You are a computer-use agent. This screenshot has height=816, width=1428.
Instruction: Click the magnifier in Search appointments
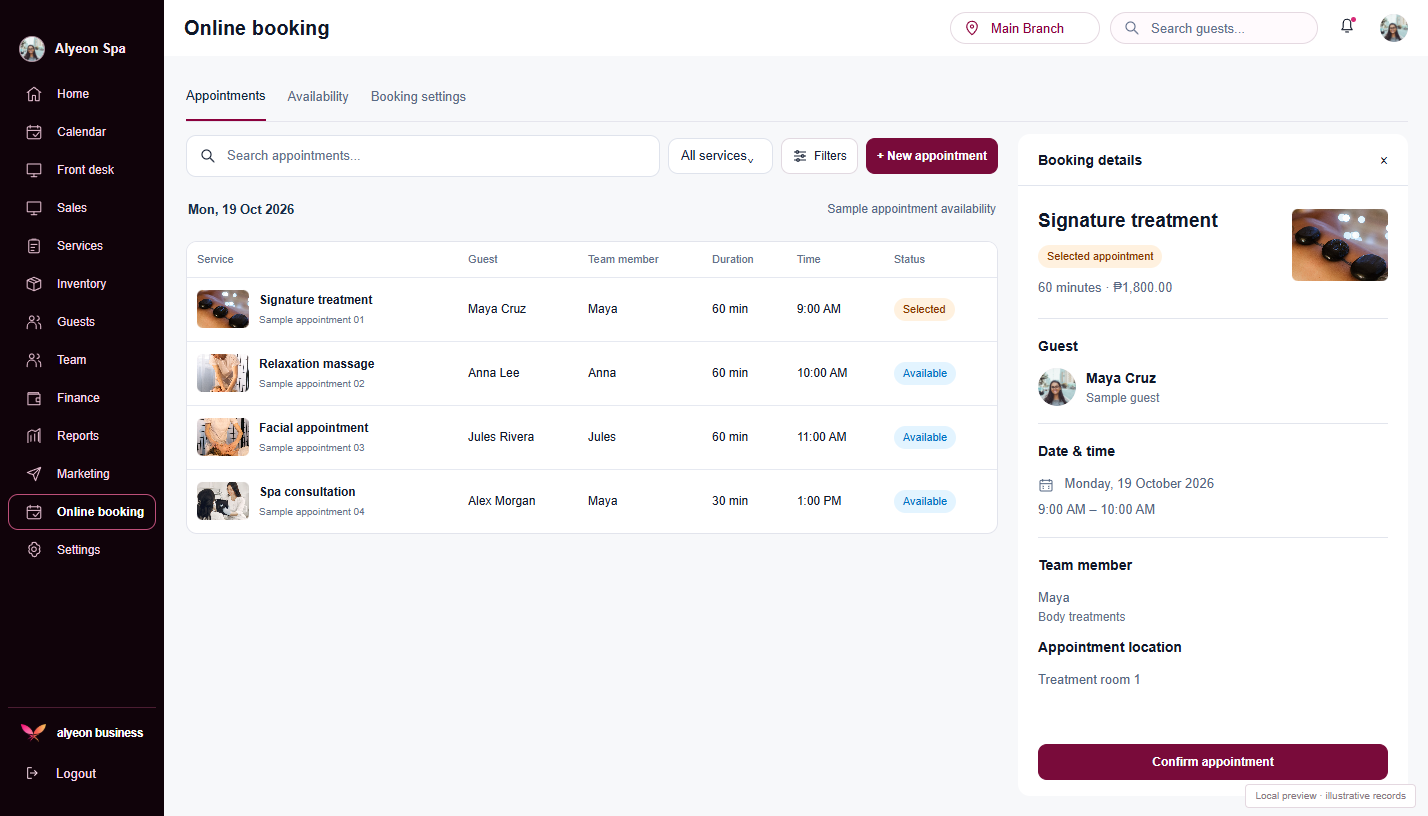point(208,156)
